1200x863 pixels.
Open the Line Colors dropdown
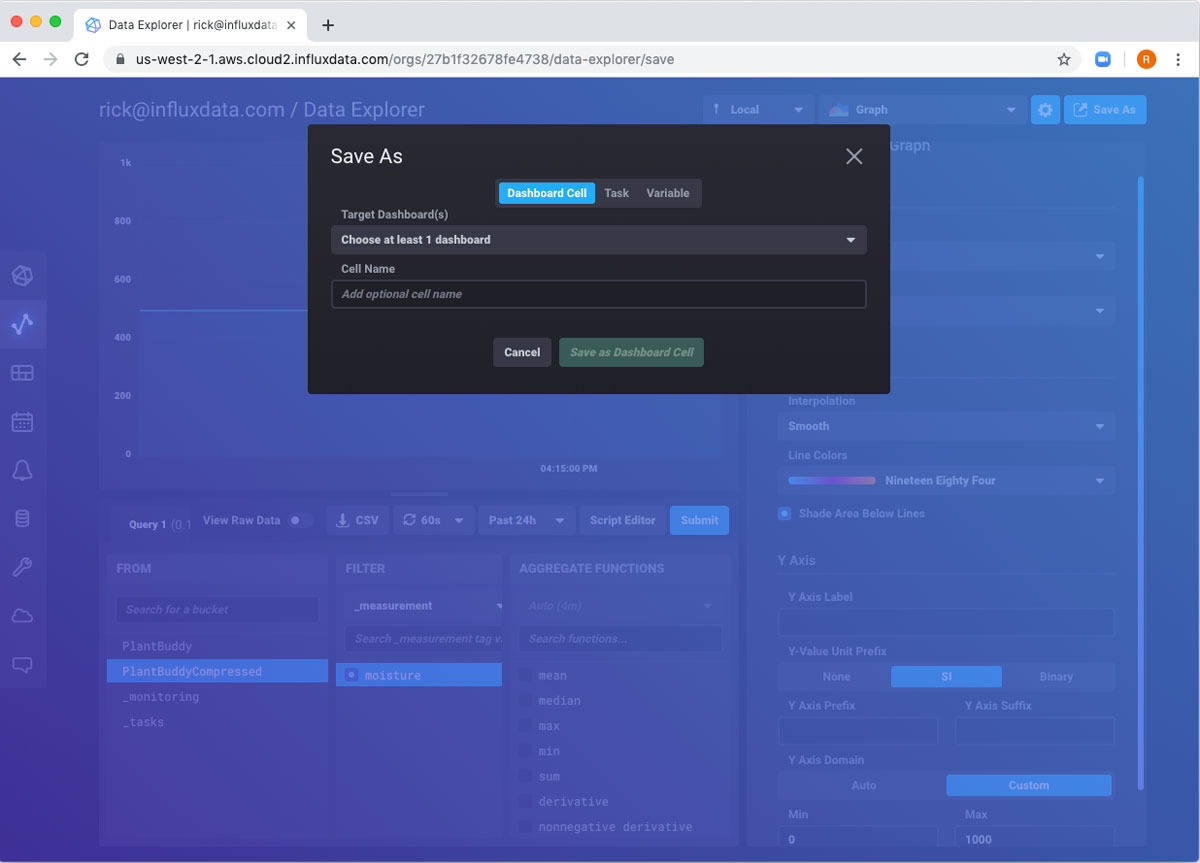[x=945, y=481]
